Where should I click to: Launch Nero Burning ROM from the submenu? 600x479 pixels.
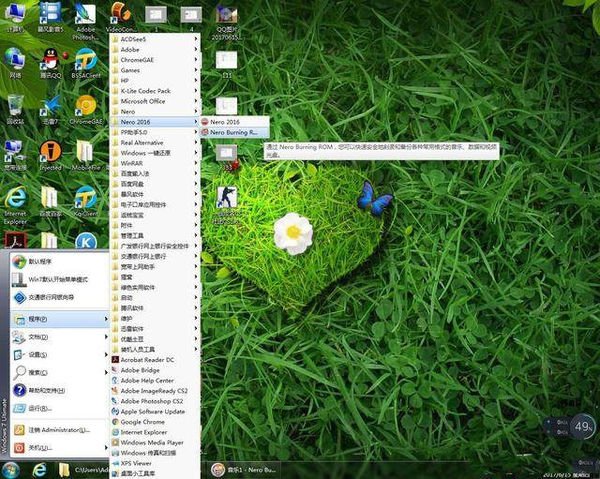pyautogui.click(x=234, y=131)
